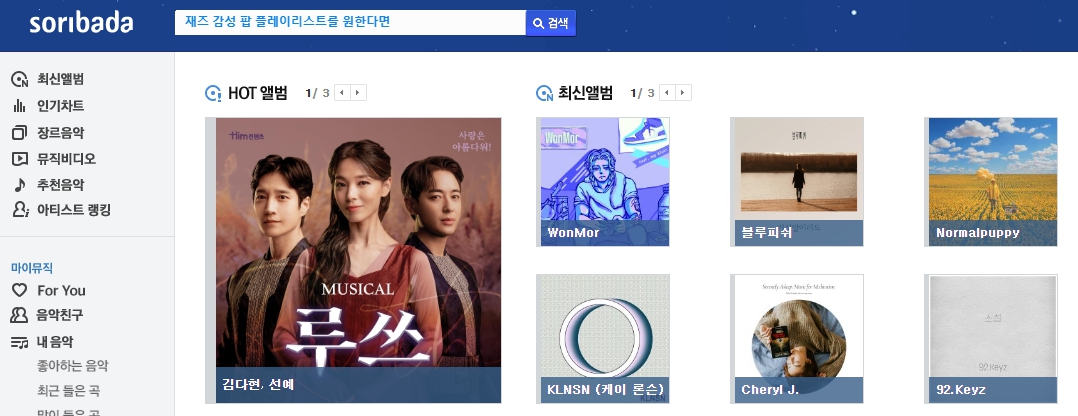Click the For You heart icon
The width and height of the screenshot is (1078, 416).
19,290
